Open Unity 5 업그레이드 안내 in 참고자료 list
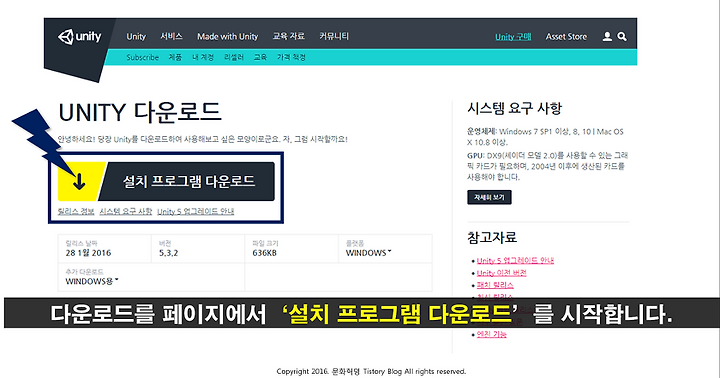This screenshot has width=720, height=378. (x=515, y=260)
